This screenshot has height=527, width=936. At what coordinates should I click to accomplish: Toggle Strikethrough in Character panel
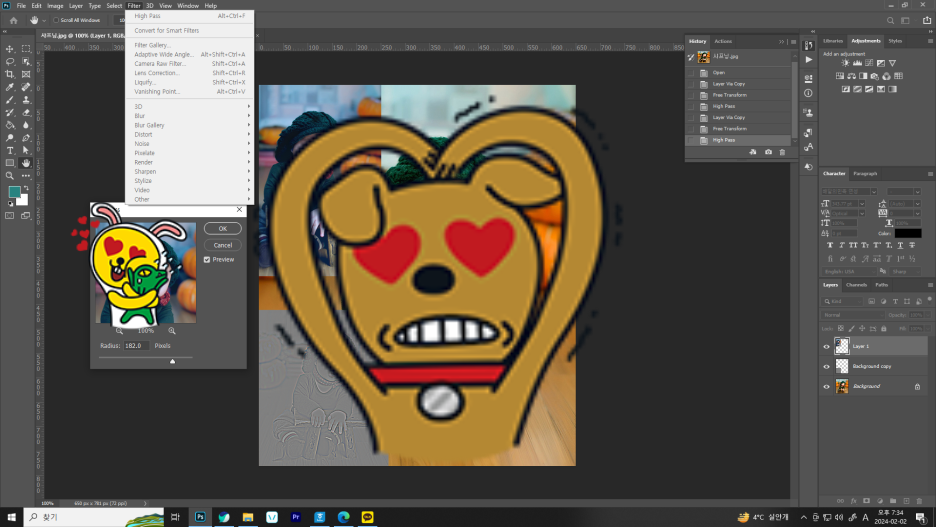[912, 245]
